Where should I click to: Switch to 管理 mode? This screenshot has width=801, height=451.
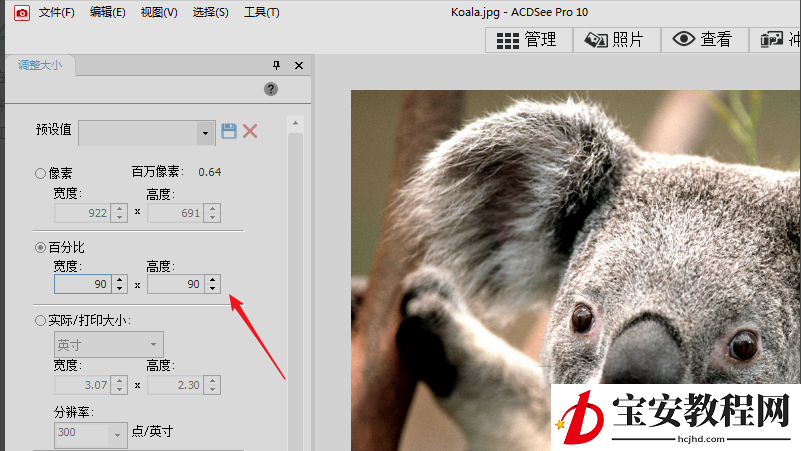[529, 40]
